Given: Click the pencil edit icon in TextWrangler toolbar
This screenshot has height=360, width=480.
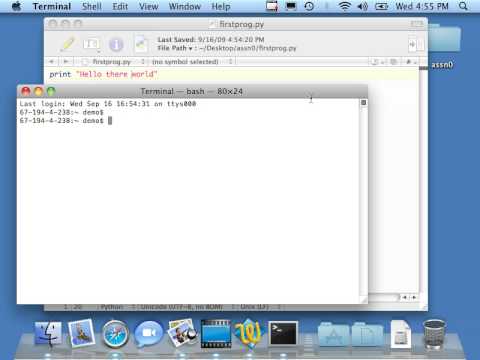Looking at the screenshot, I should [69, 44].
